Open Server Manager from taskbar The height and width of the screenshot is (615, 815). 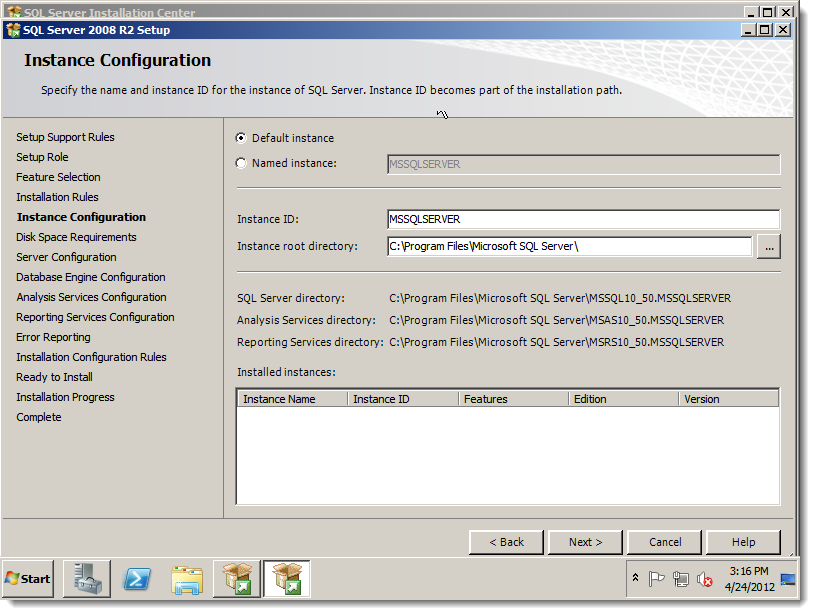click(87, 579)
